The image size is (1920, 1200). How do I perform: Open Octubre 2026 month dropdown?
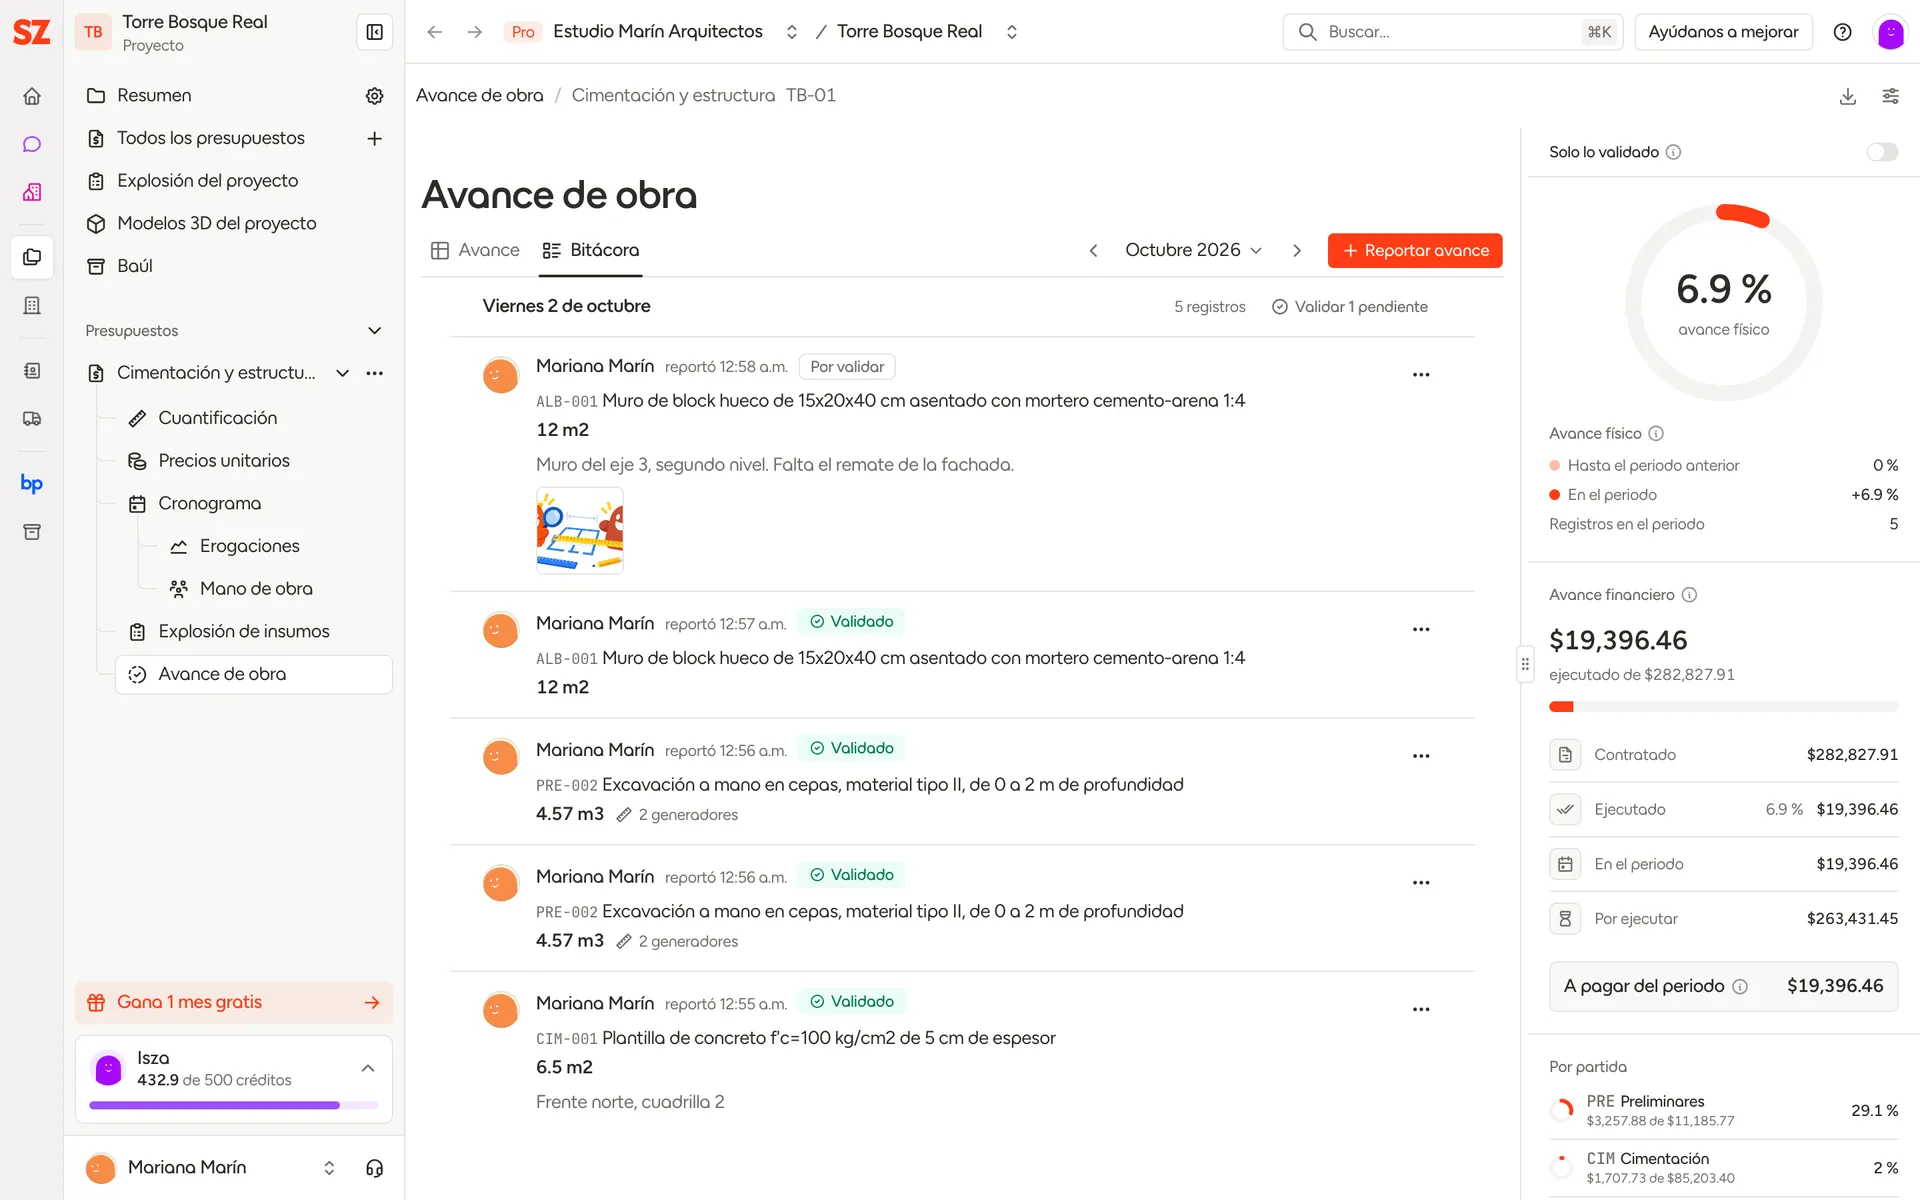click(x=1193, y=250)
